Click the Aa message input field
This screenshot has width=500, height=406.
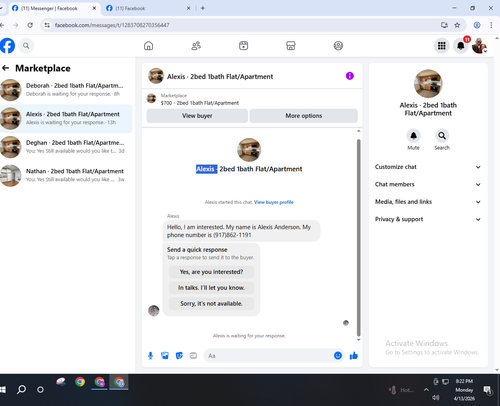click(x=268, y=356)
